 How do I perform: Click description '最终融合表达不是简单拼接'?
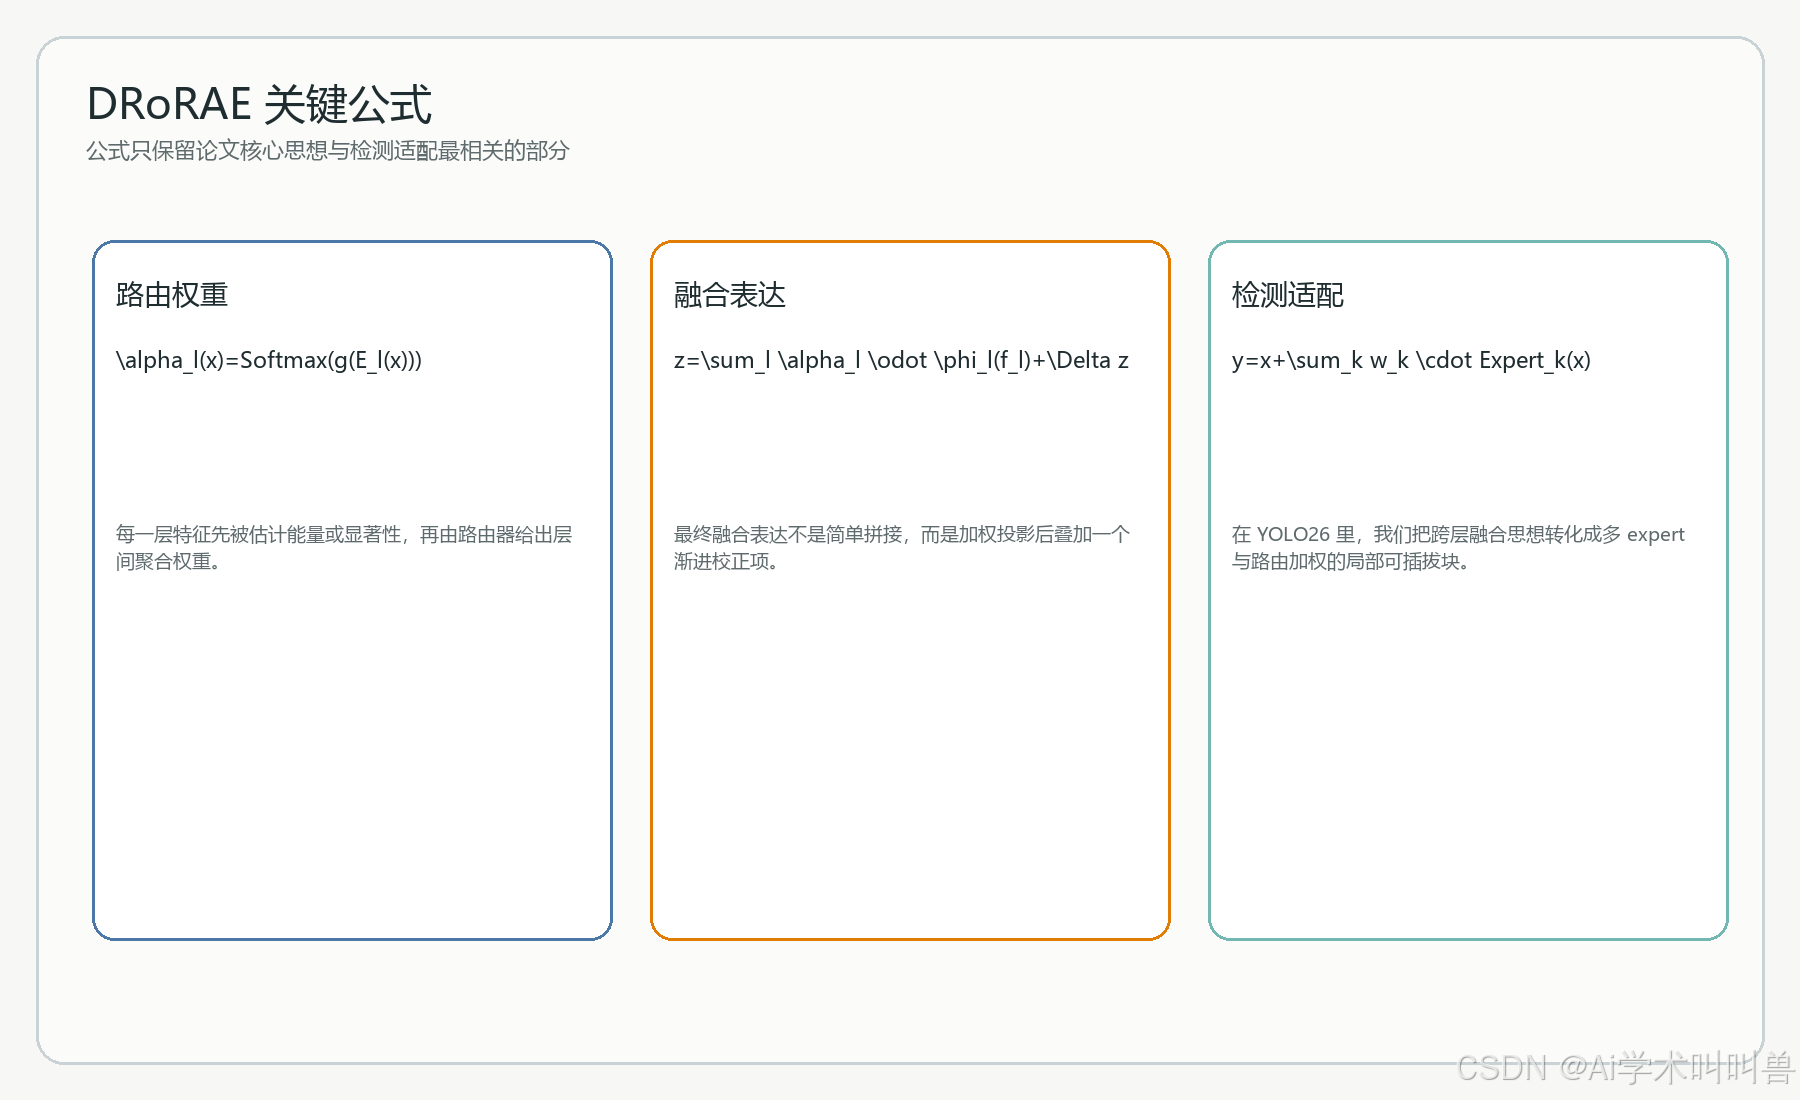[x=788, y=535]
